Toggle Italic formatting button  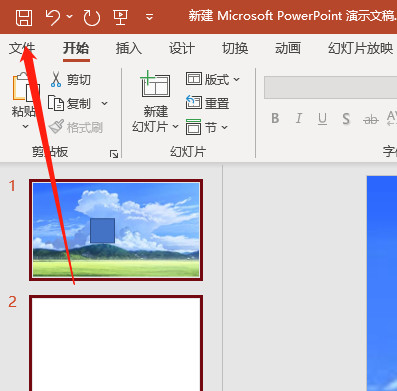(x=299, y=118)
